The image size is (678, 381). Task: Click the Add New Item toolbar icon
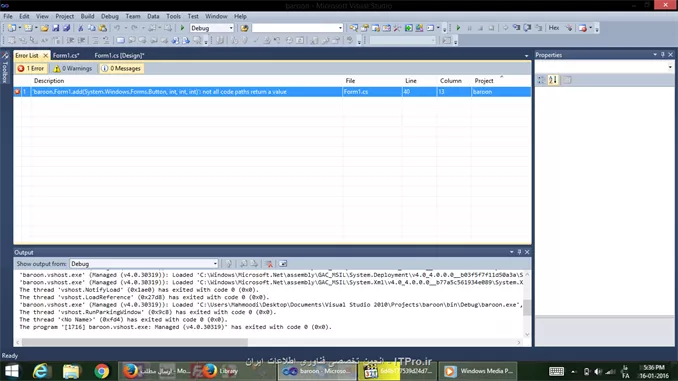(28, 28)
